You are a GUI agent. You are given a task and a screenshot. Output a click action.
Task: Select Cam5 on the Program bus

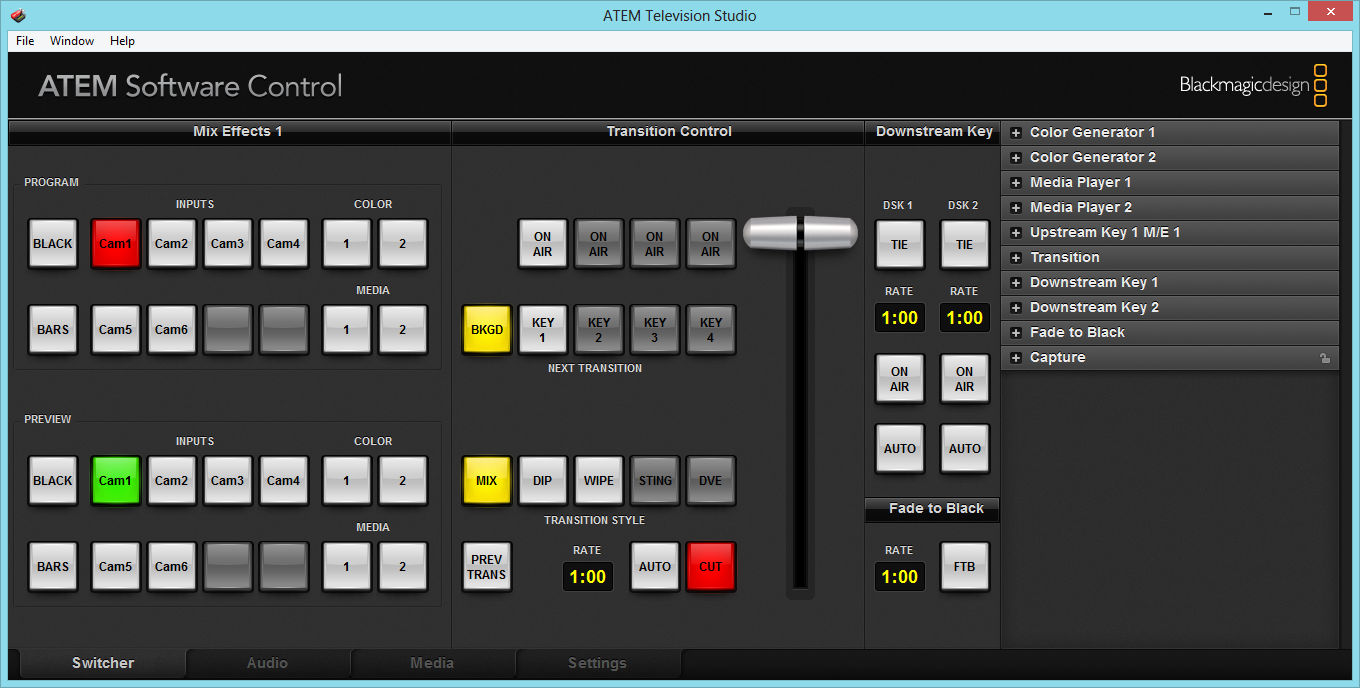[x=115, y=329]
